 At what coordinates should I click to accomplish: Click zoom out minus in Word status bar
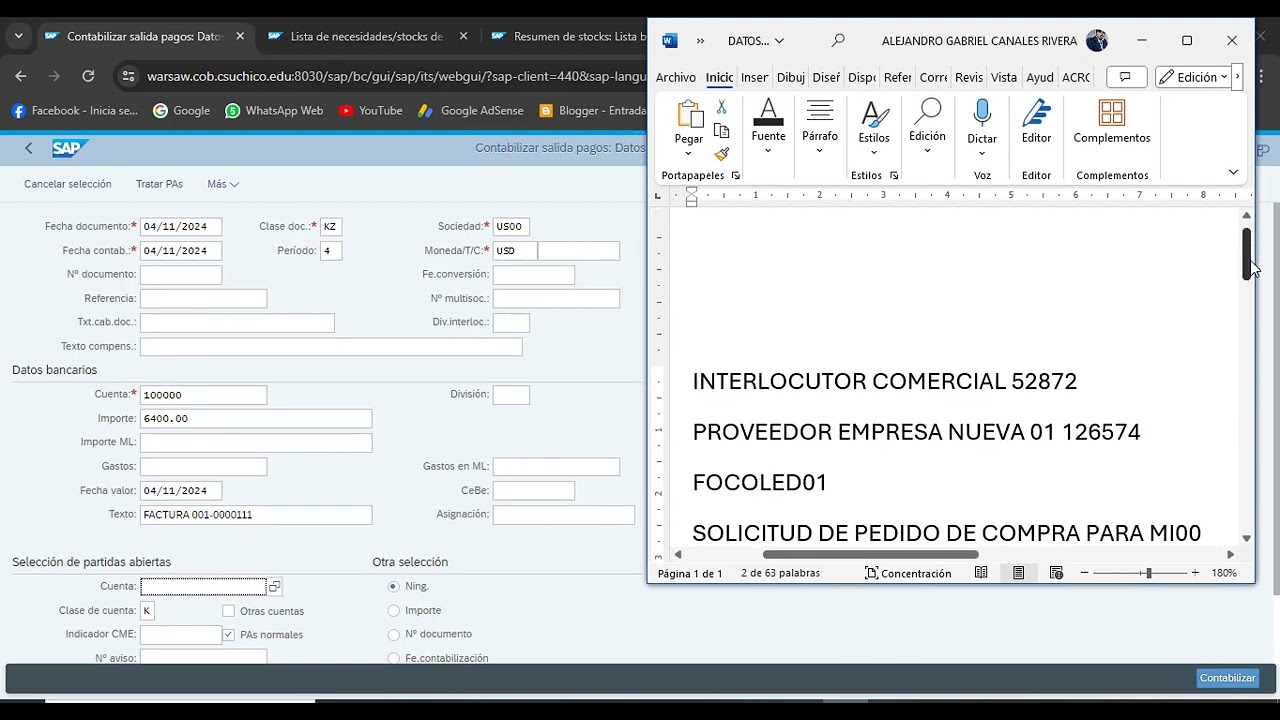click(x=1085, y=573)
